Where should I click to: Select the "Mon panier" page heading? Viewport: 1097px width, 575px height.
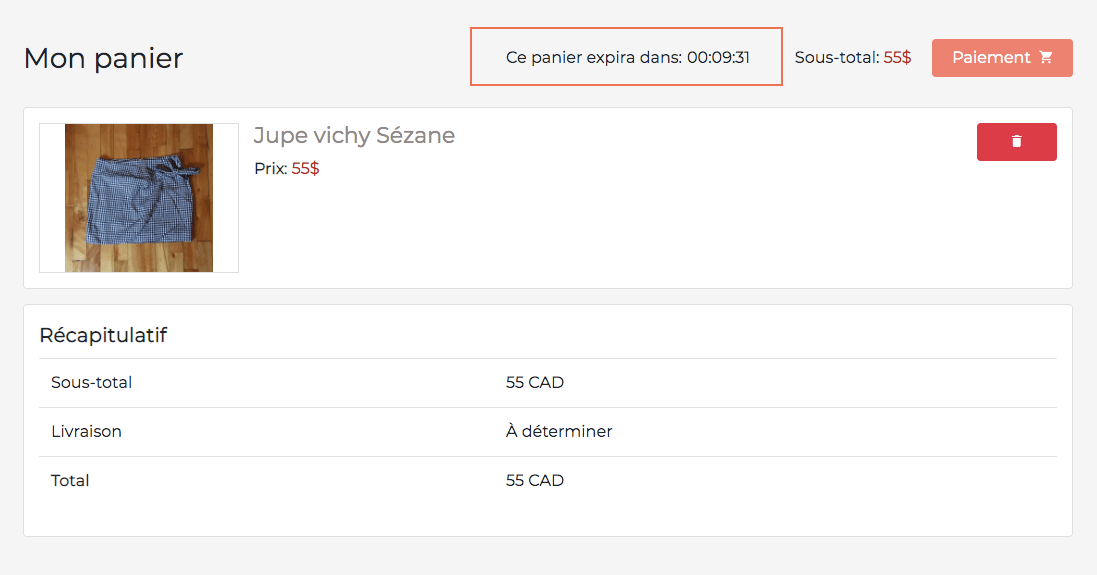point(103,58)
